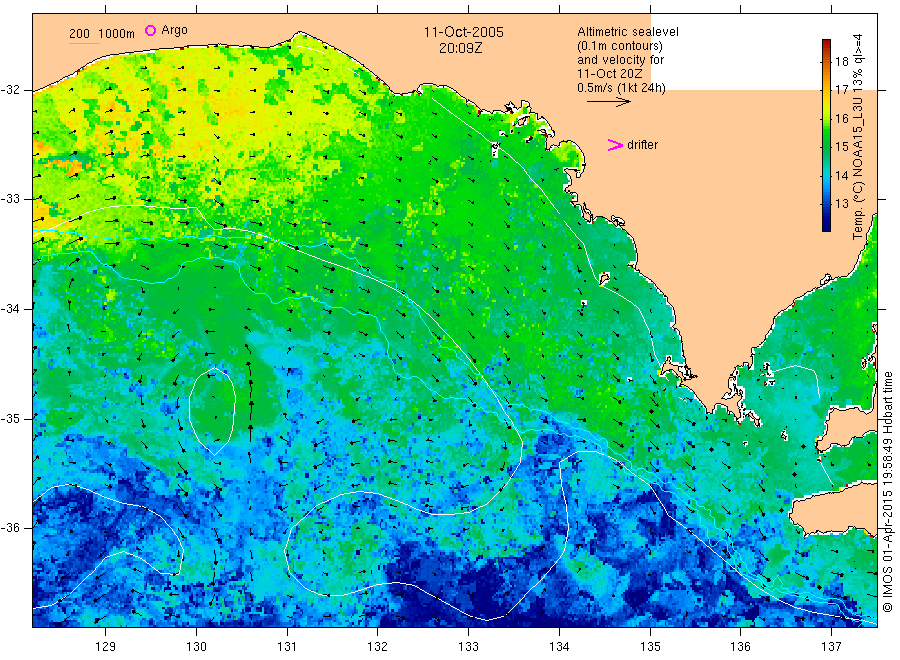
Task: Click the 18 value on temperature scale
Action: pyautogui.click(x=841, y=62)
